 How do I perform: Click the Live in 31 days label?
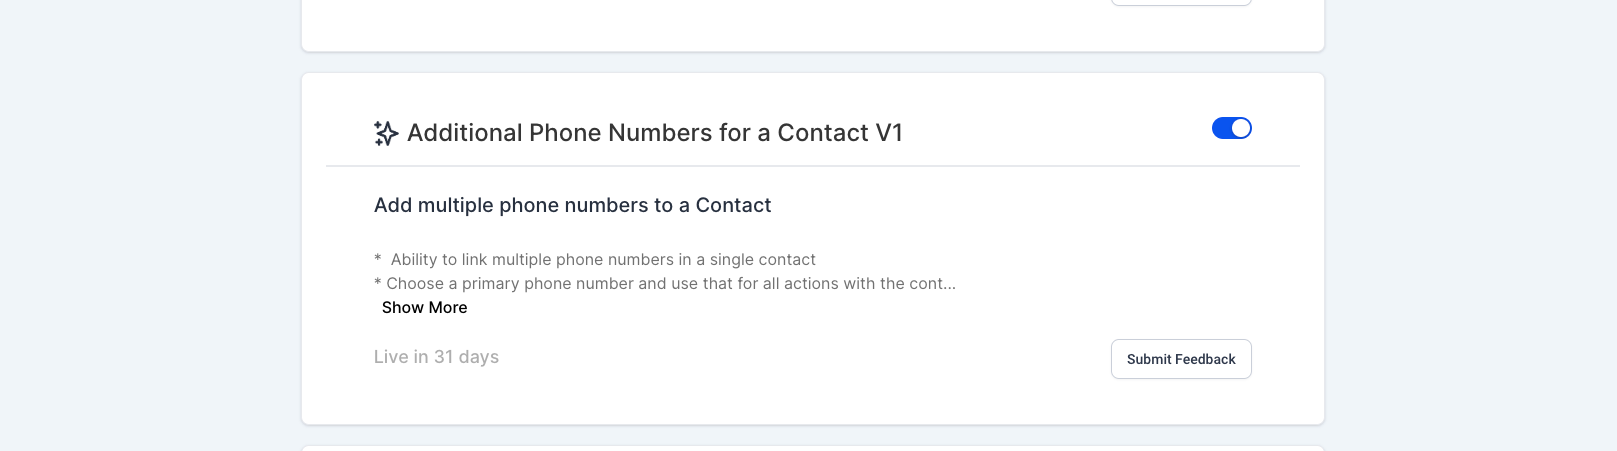[436, 357]
